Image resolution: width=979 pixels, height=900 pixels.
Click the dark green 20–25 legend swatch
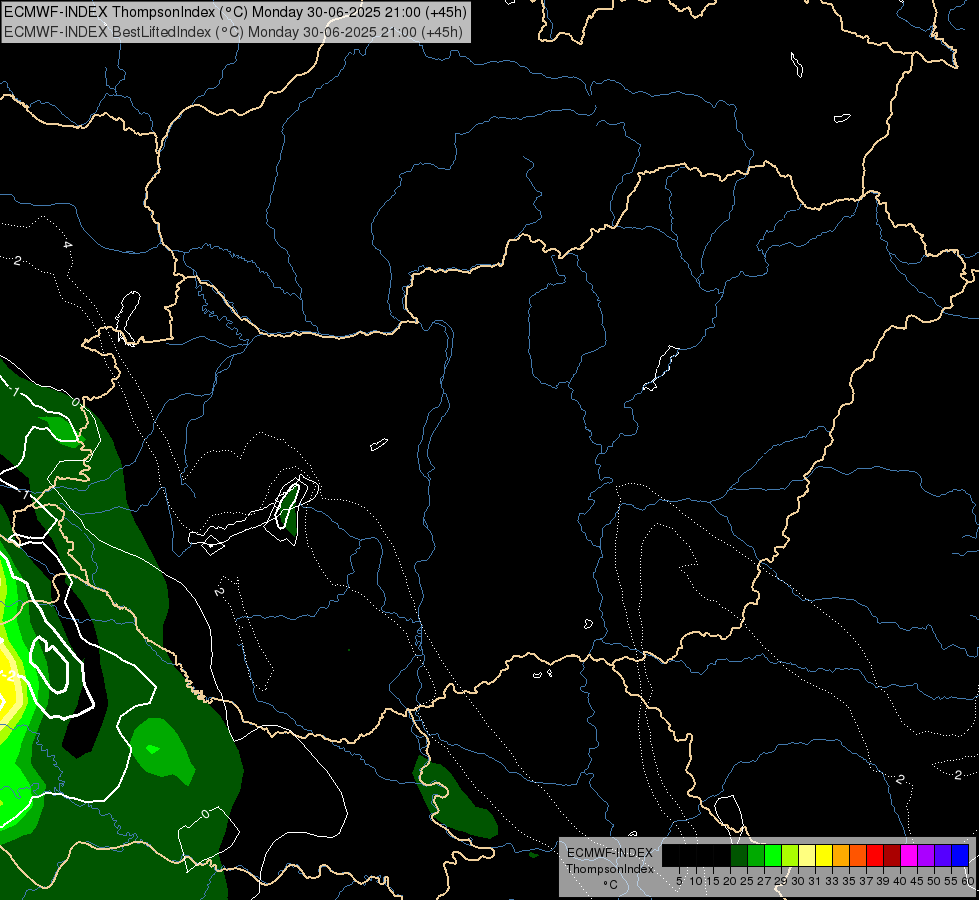tap(739, 855)
